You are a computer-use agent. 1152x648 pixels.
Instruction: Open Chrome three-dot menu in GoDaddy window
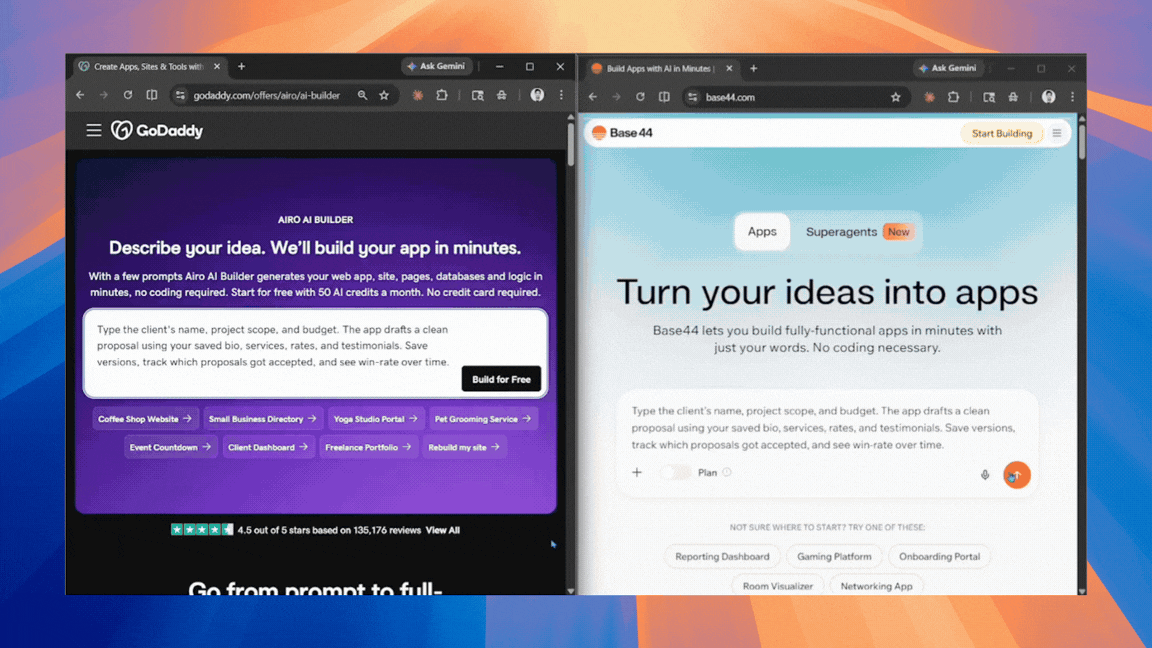point(561,96)
